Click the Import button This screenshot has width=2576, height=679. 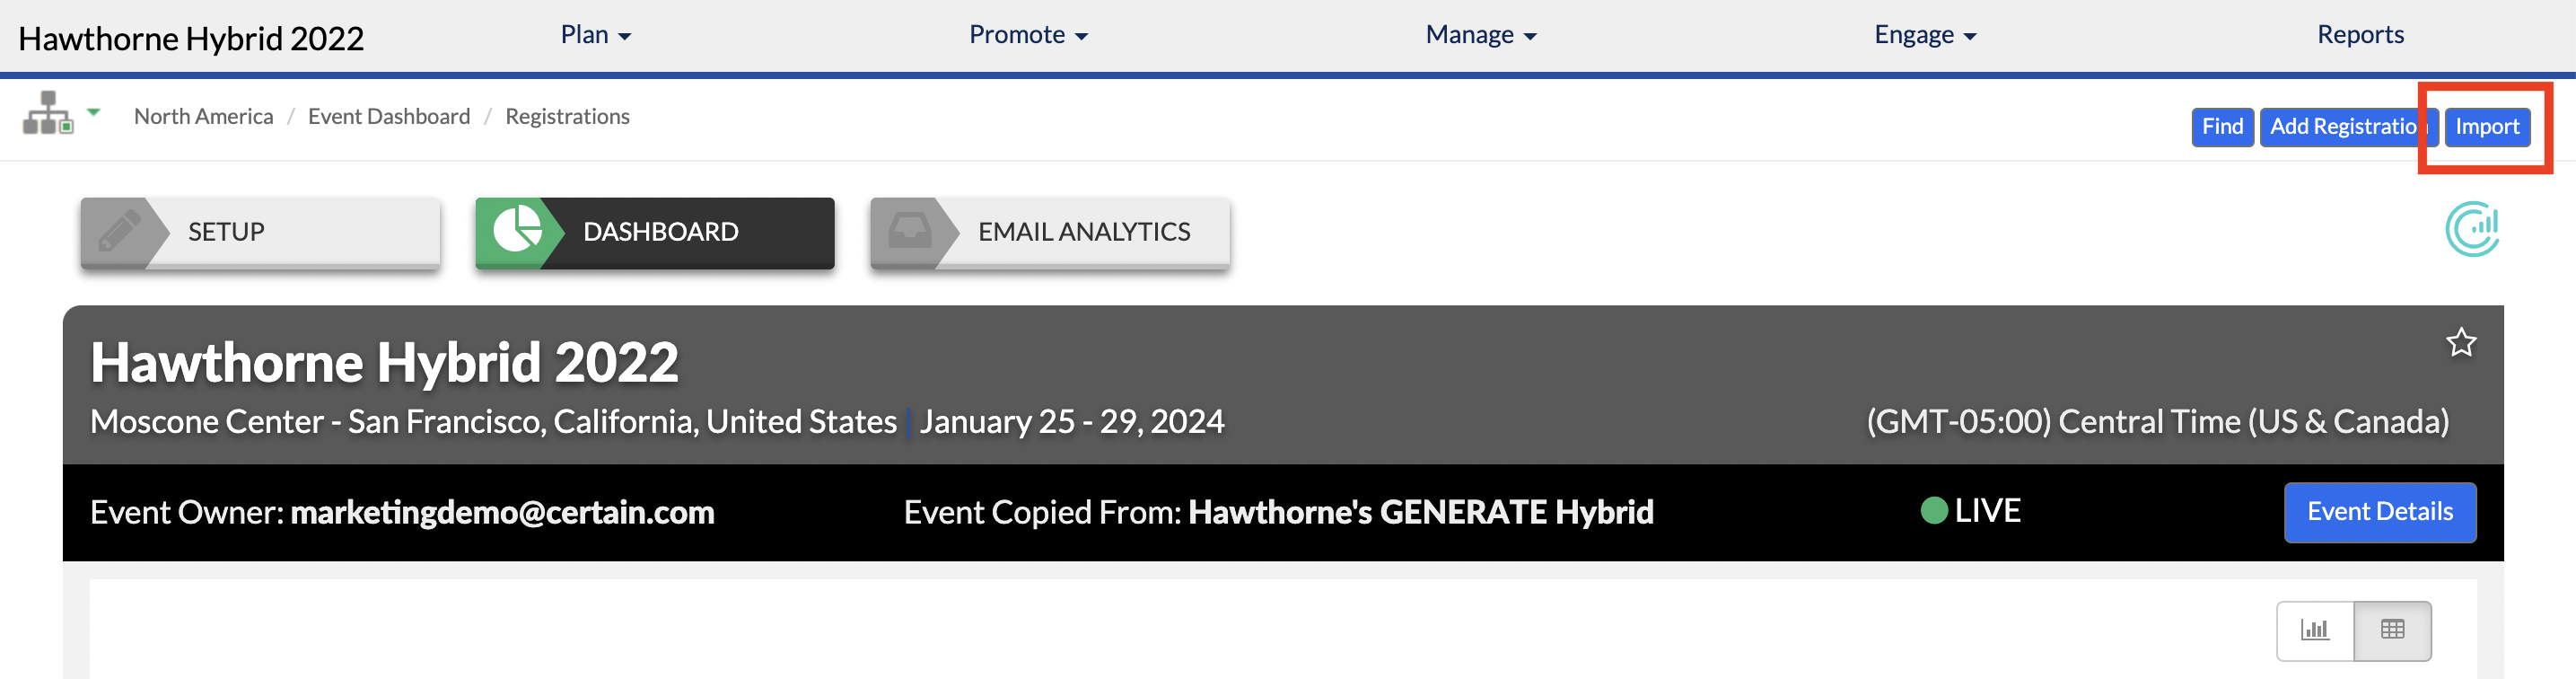pyautogui.click(x=2487, y=127)
